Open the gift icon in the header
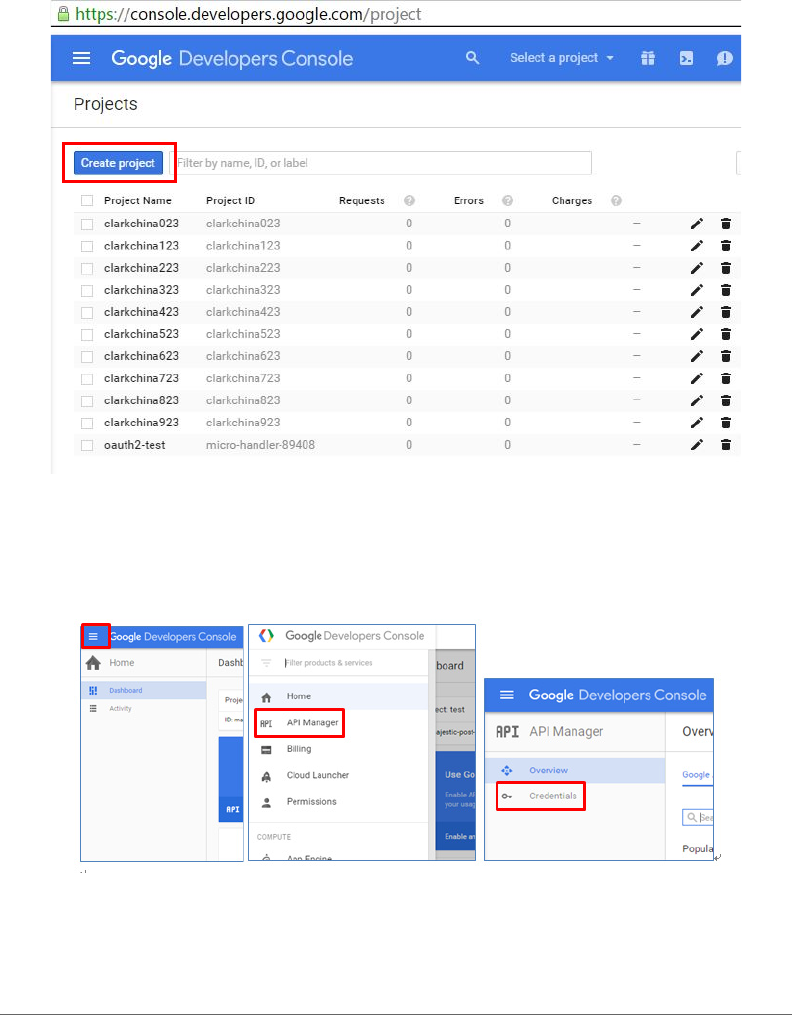 [648, 58]
